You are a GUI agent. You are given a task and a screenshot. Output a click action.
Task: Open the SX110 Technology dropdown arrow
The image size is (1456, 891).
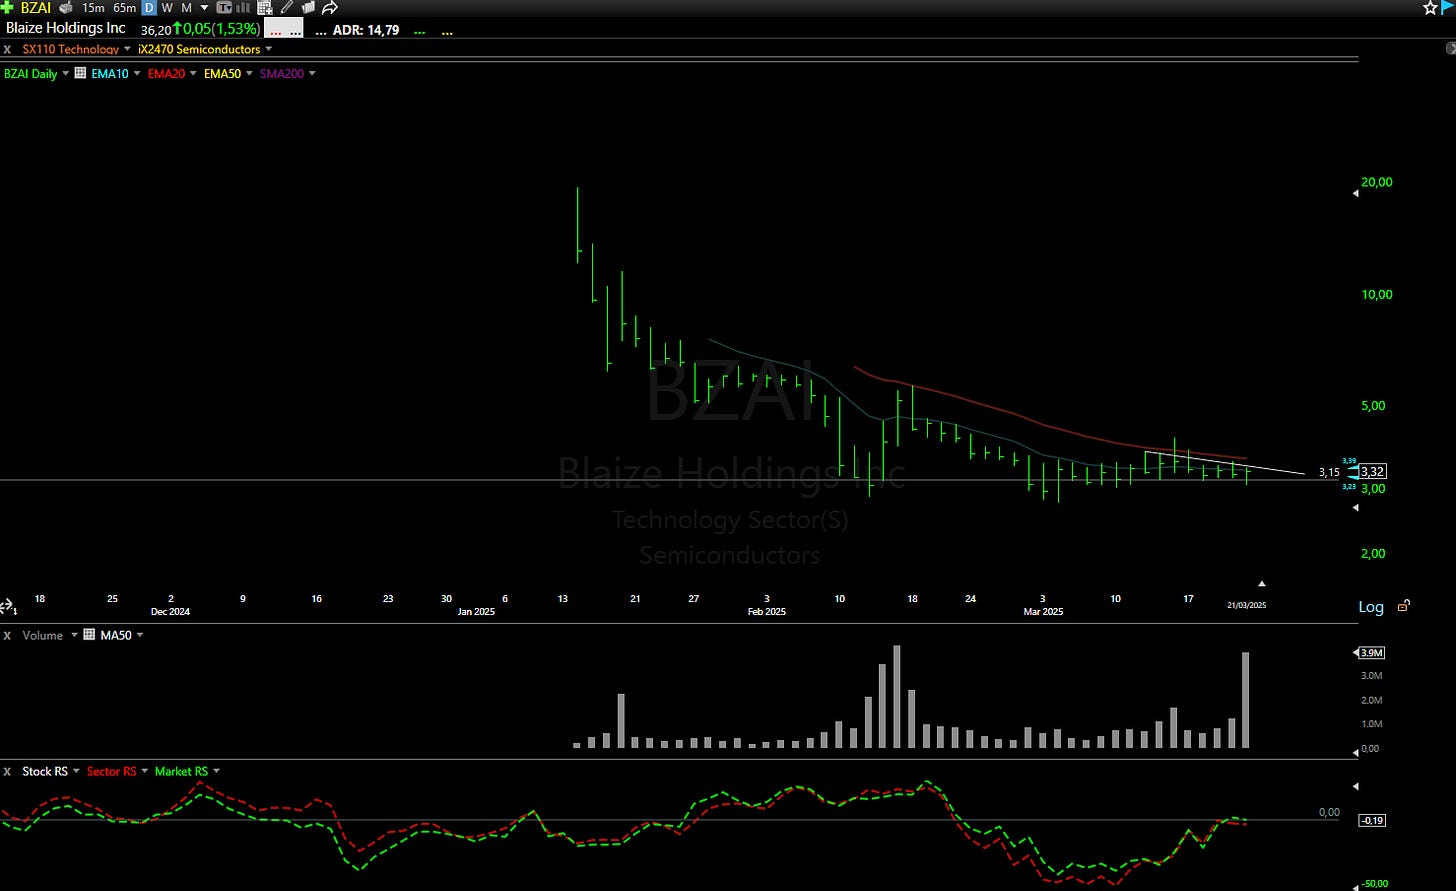127,48
